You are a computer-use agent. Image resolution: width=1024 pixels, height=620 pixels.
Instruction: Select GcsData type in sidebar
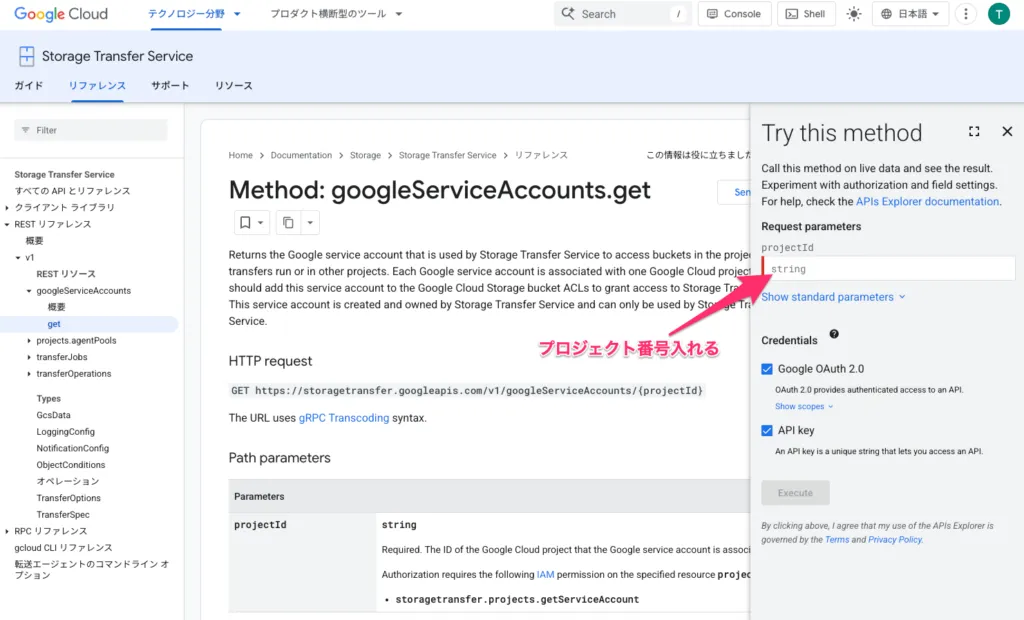pyautogui.click(x=54, y=415)
